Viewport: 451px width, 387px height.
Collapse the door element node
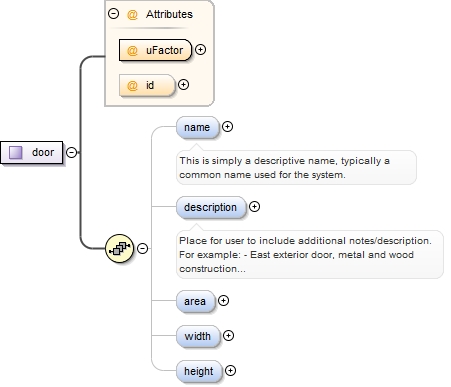click(72, 152)
